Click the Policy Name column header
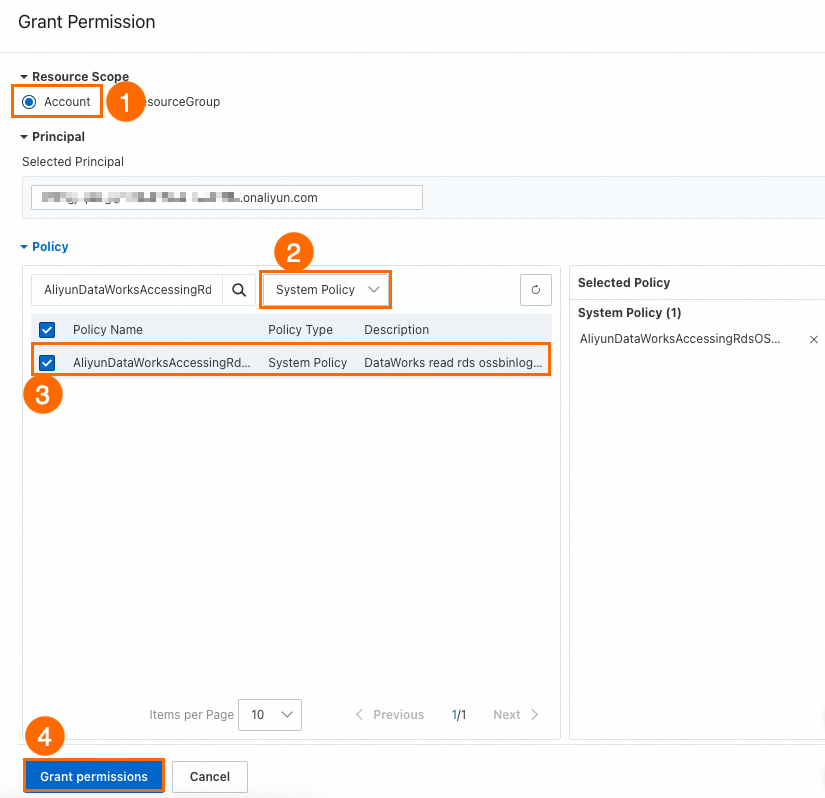 coord(108,330)
